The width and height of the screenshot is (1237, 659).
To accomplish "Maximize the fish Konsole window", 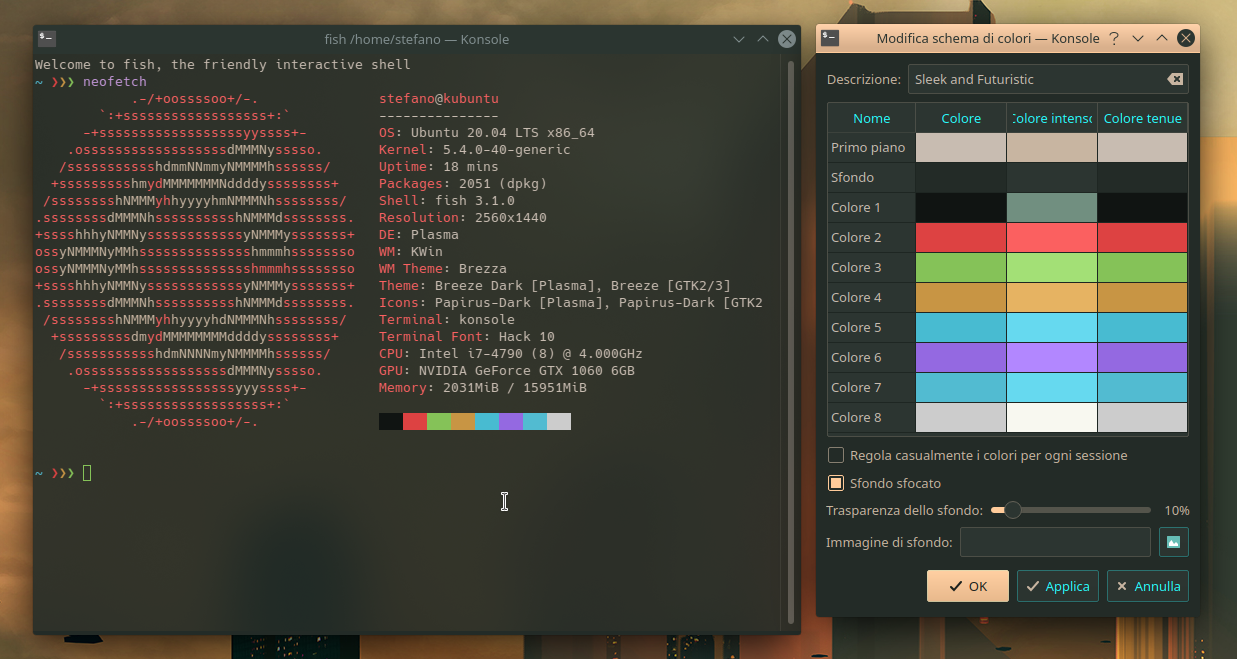I will 763,39.
